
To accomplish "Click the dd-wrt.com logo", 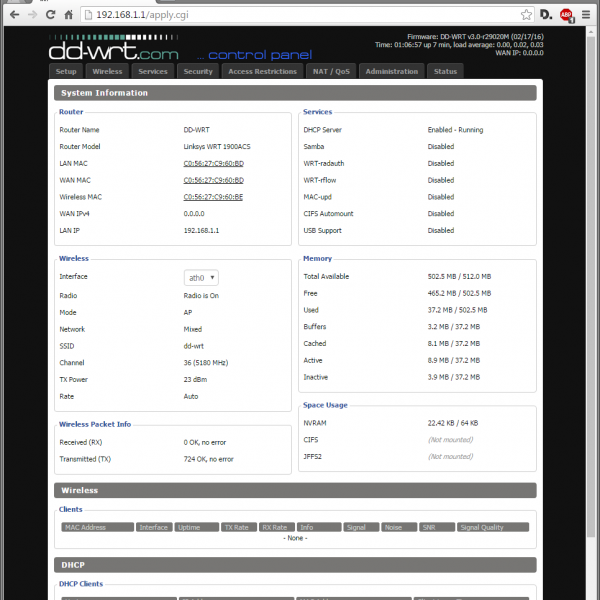I will pos(114,50).
